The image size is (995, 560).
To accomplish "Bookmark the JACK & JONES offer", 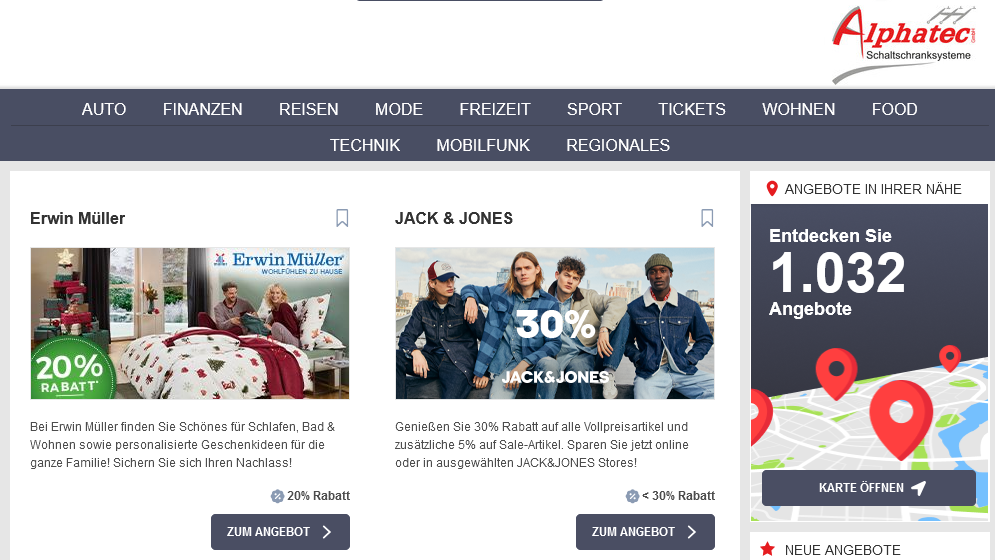I will (x=707, y=218).
